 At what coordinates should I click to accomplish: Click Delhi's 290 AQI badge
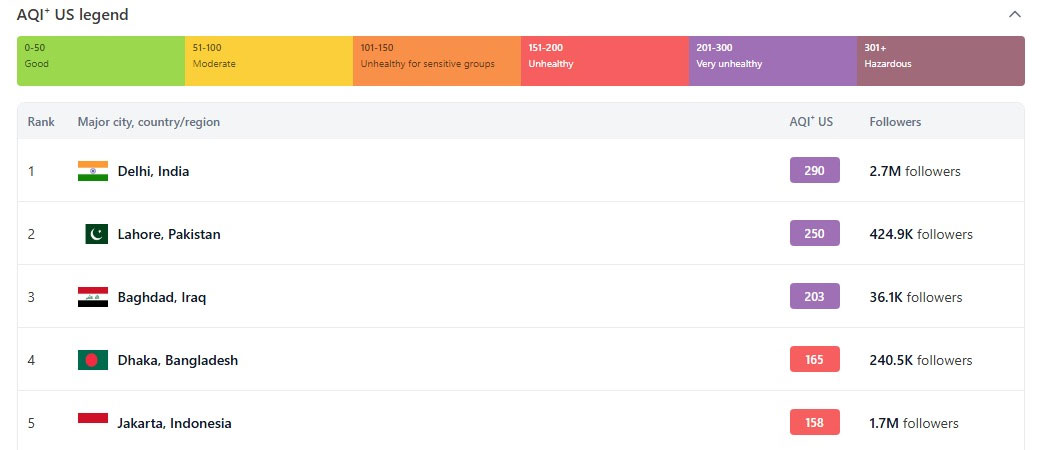[814, 171]
